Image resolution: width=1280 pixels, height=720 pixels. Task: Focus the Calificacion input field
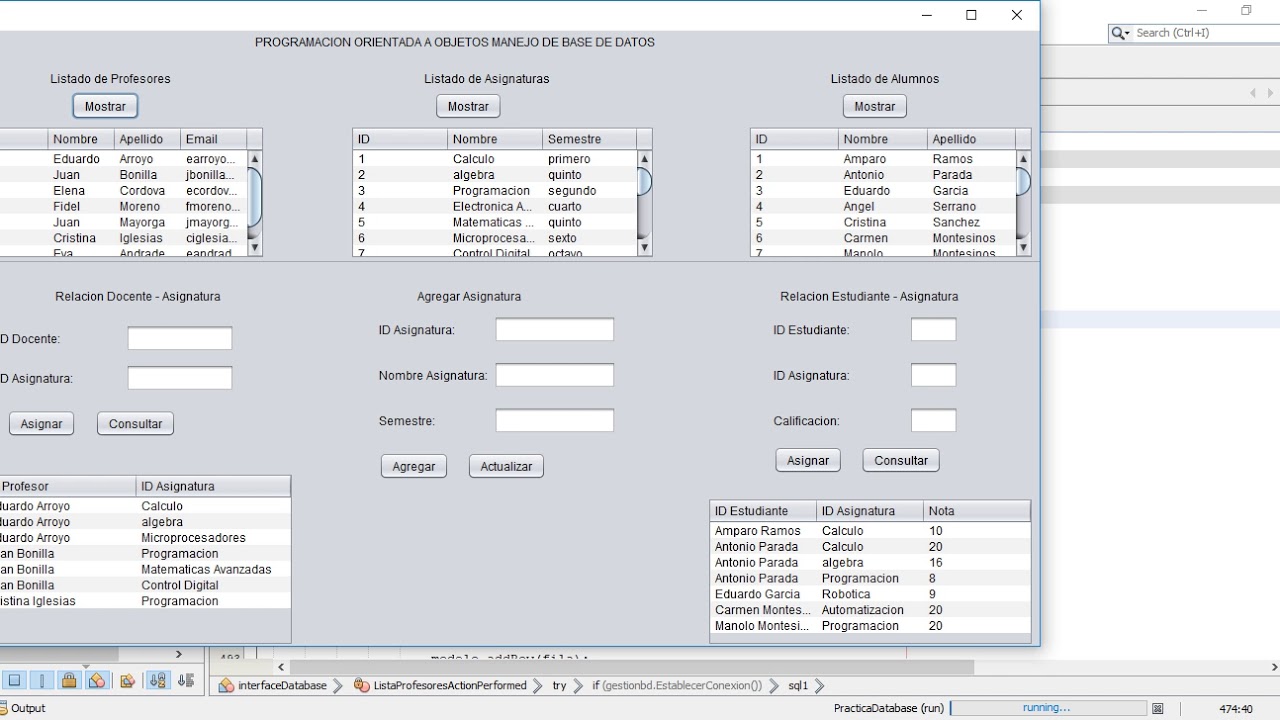coord(934,421)
